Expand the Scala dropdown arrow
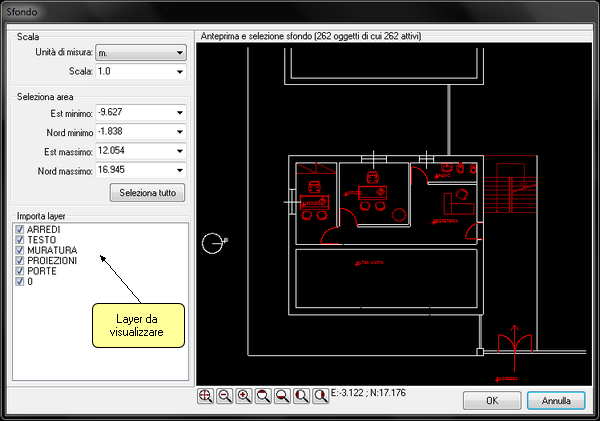 (179, 72)
